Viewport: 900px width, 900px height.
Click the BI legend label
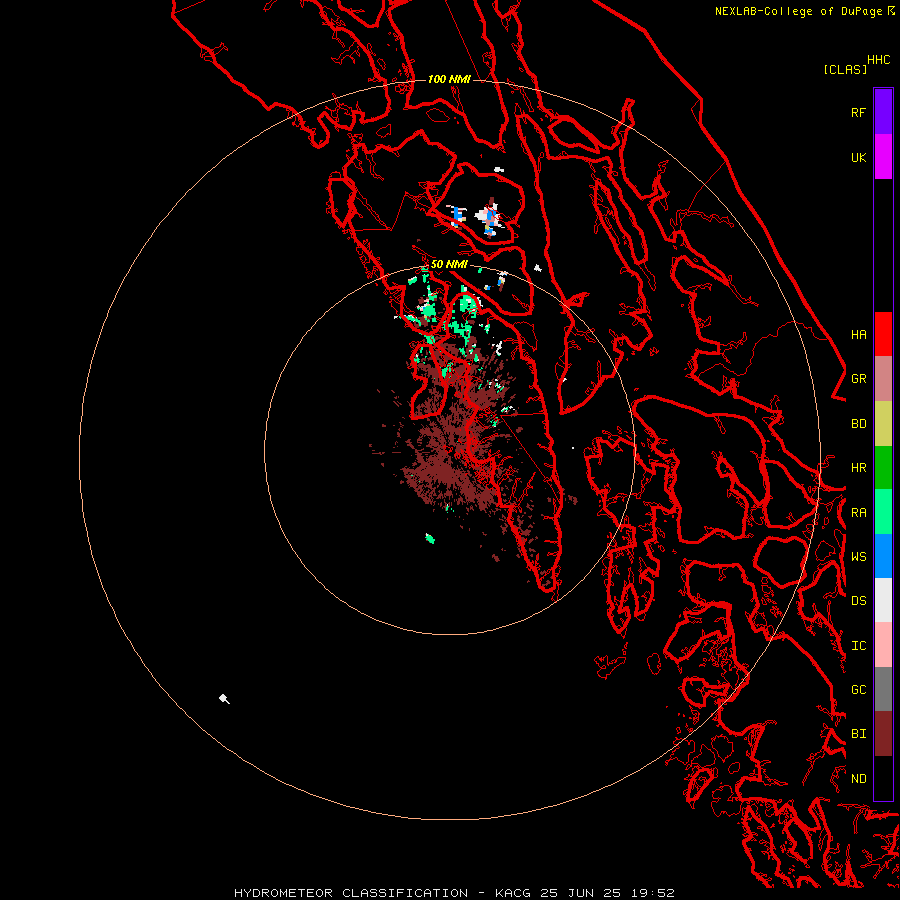coord(858,734)
